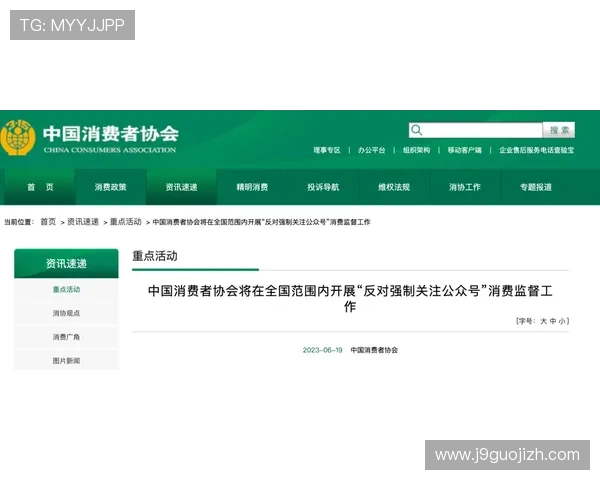Click 重点活动 in the breadcrumb trail
The image size is (600, 480).
(x=126, y=222)
